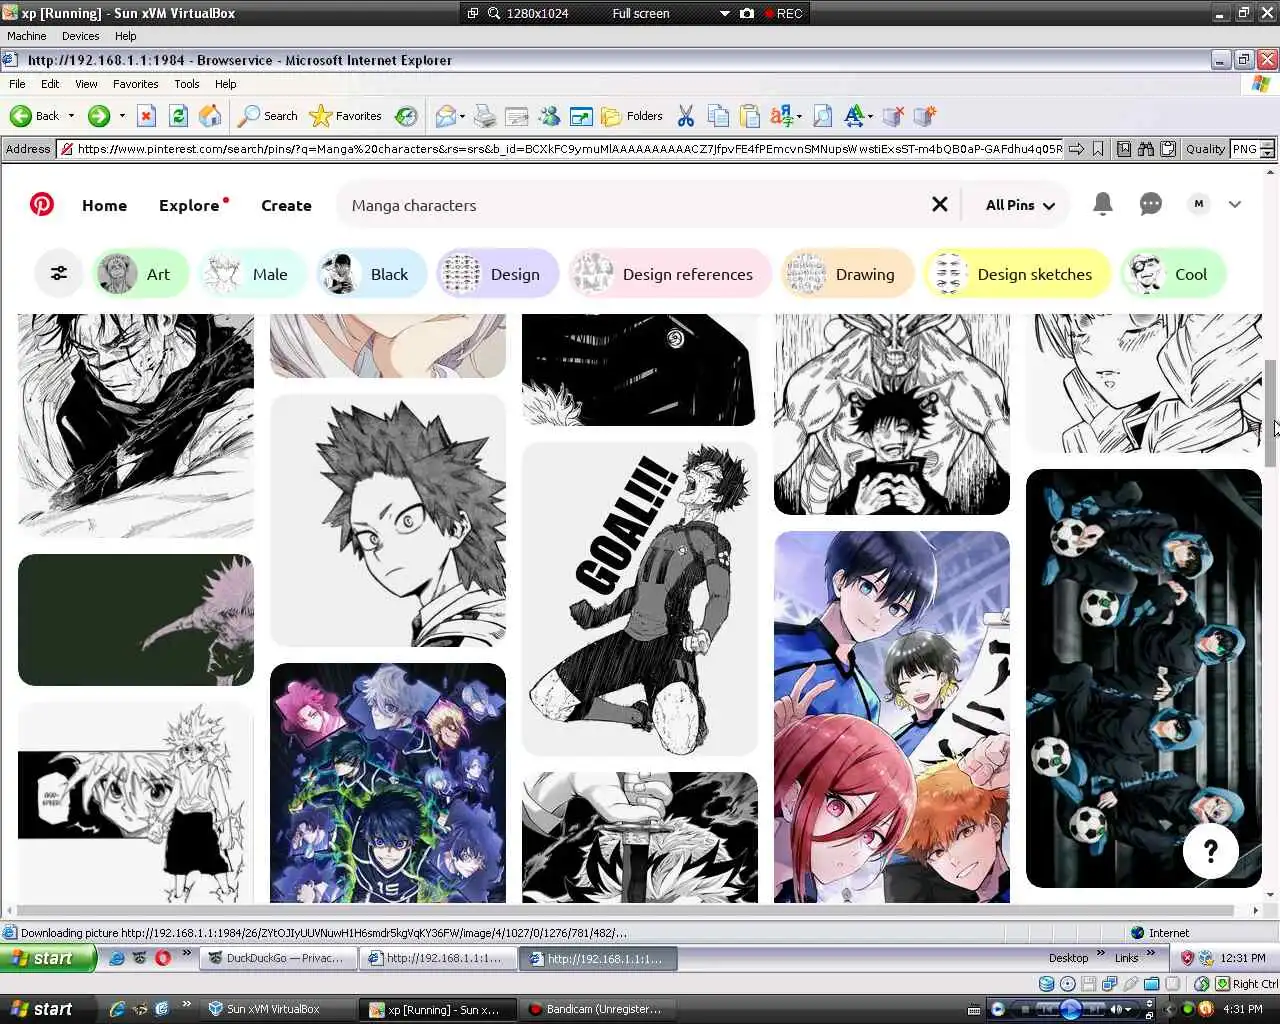The image size is (1280, 1024).
Task: Open the VirtualBox Machine menu
Action: 26,36
